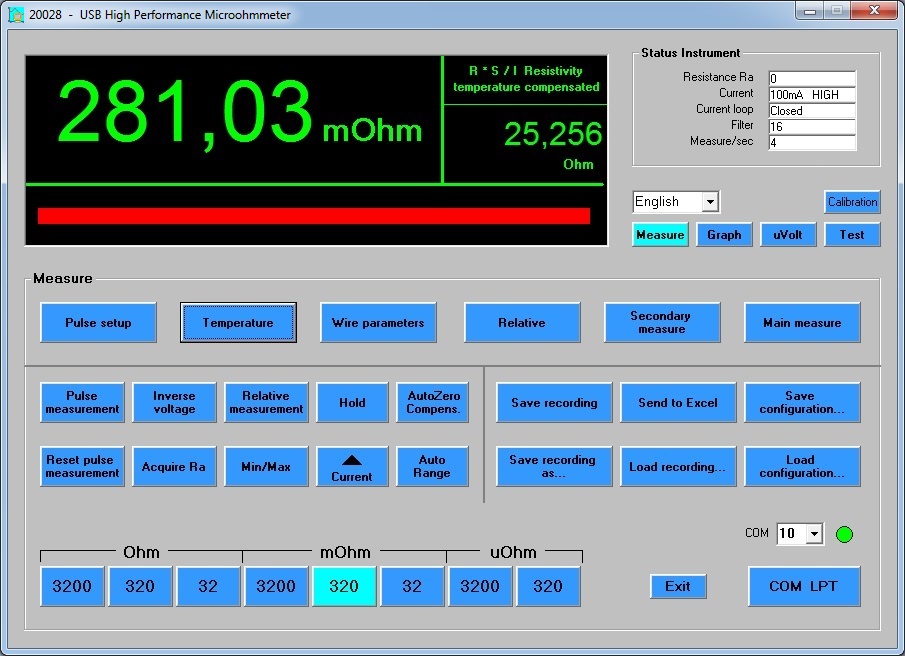The height and width of the screenshot is (656, 905).
Task: Click the red bar graph indicator
Action: pyautogui.click(x=314, y=216)
